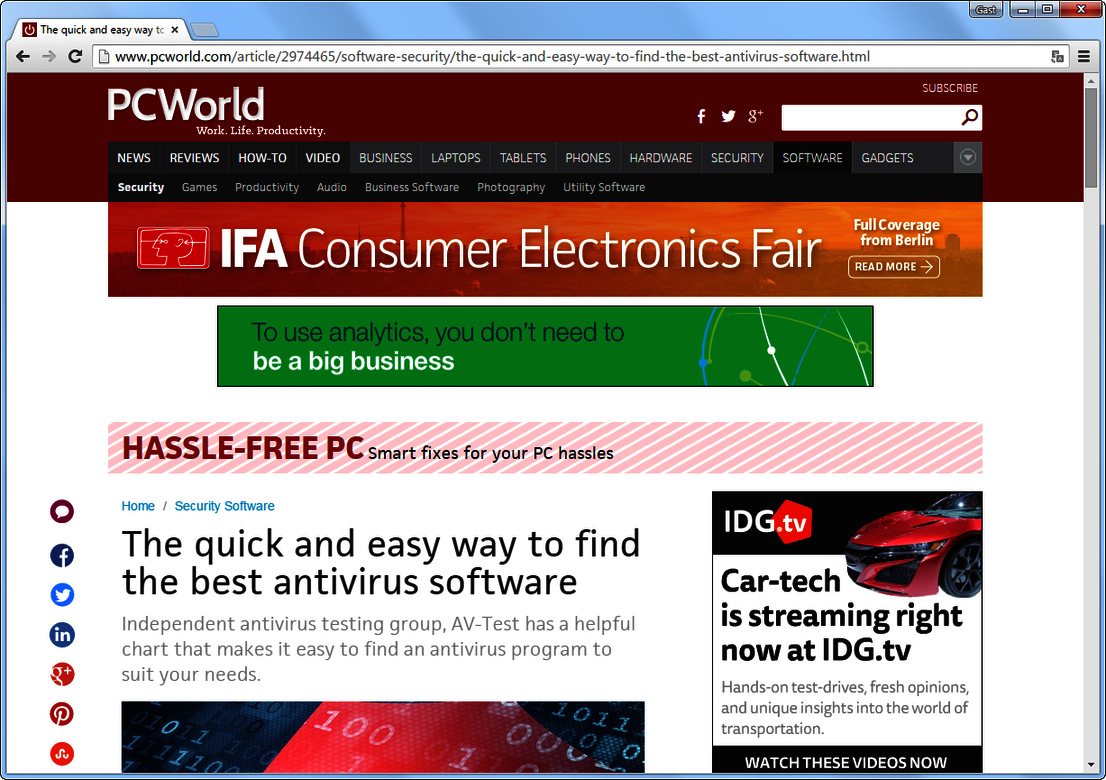Viewport: 1106px width, 780px height.
Task: Share the article with the Facebook sidebar icon
Action: coord(62,555)
